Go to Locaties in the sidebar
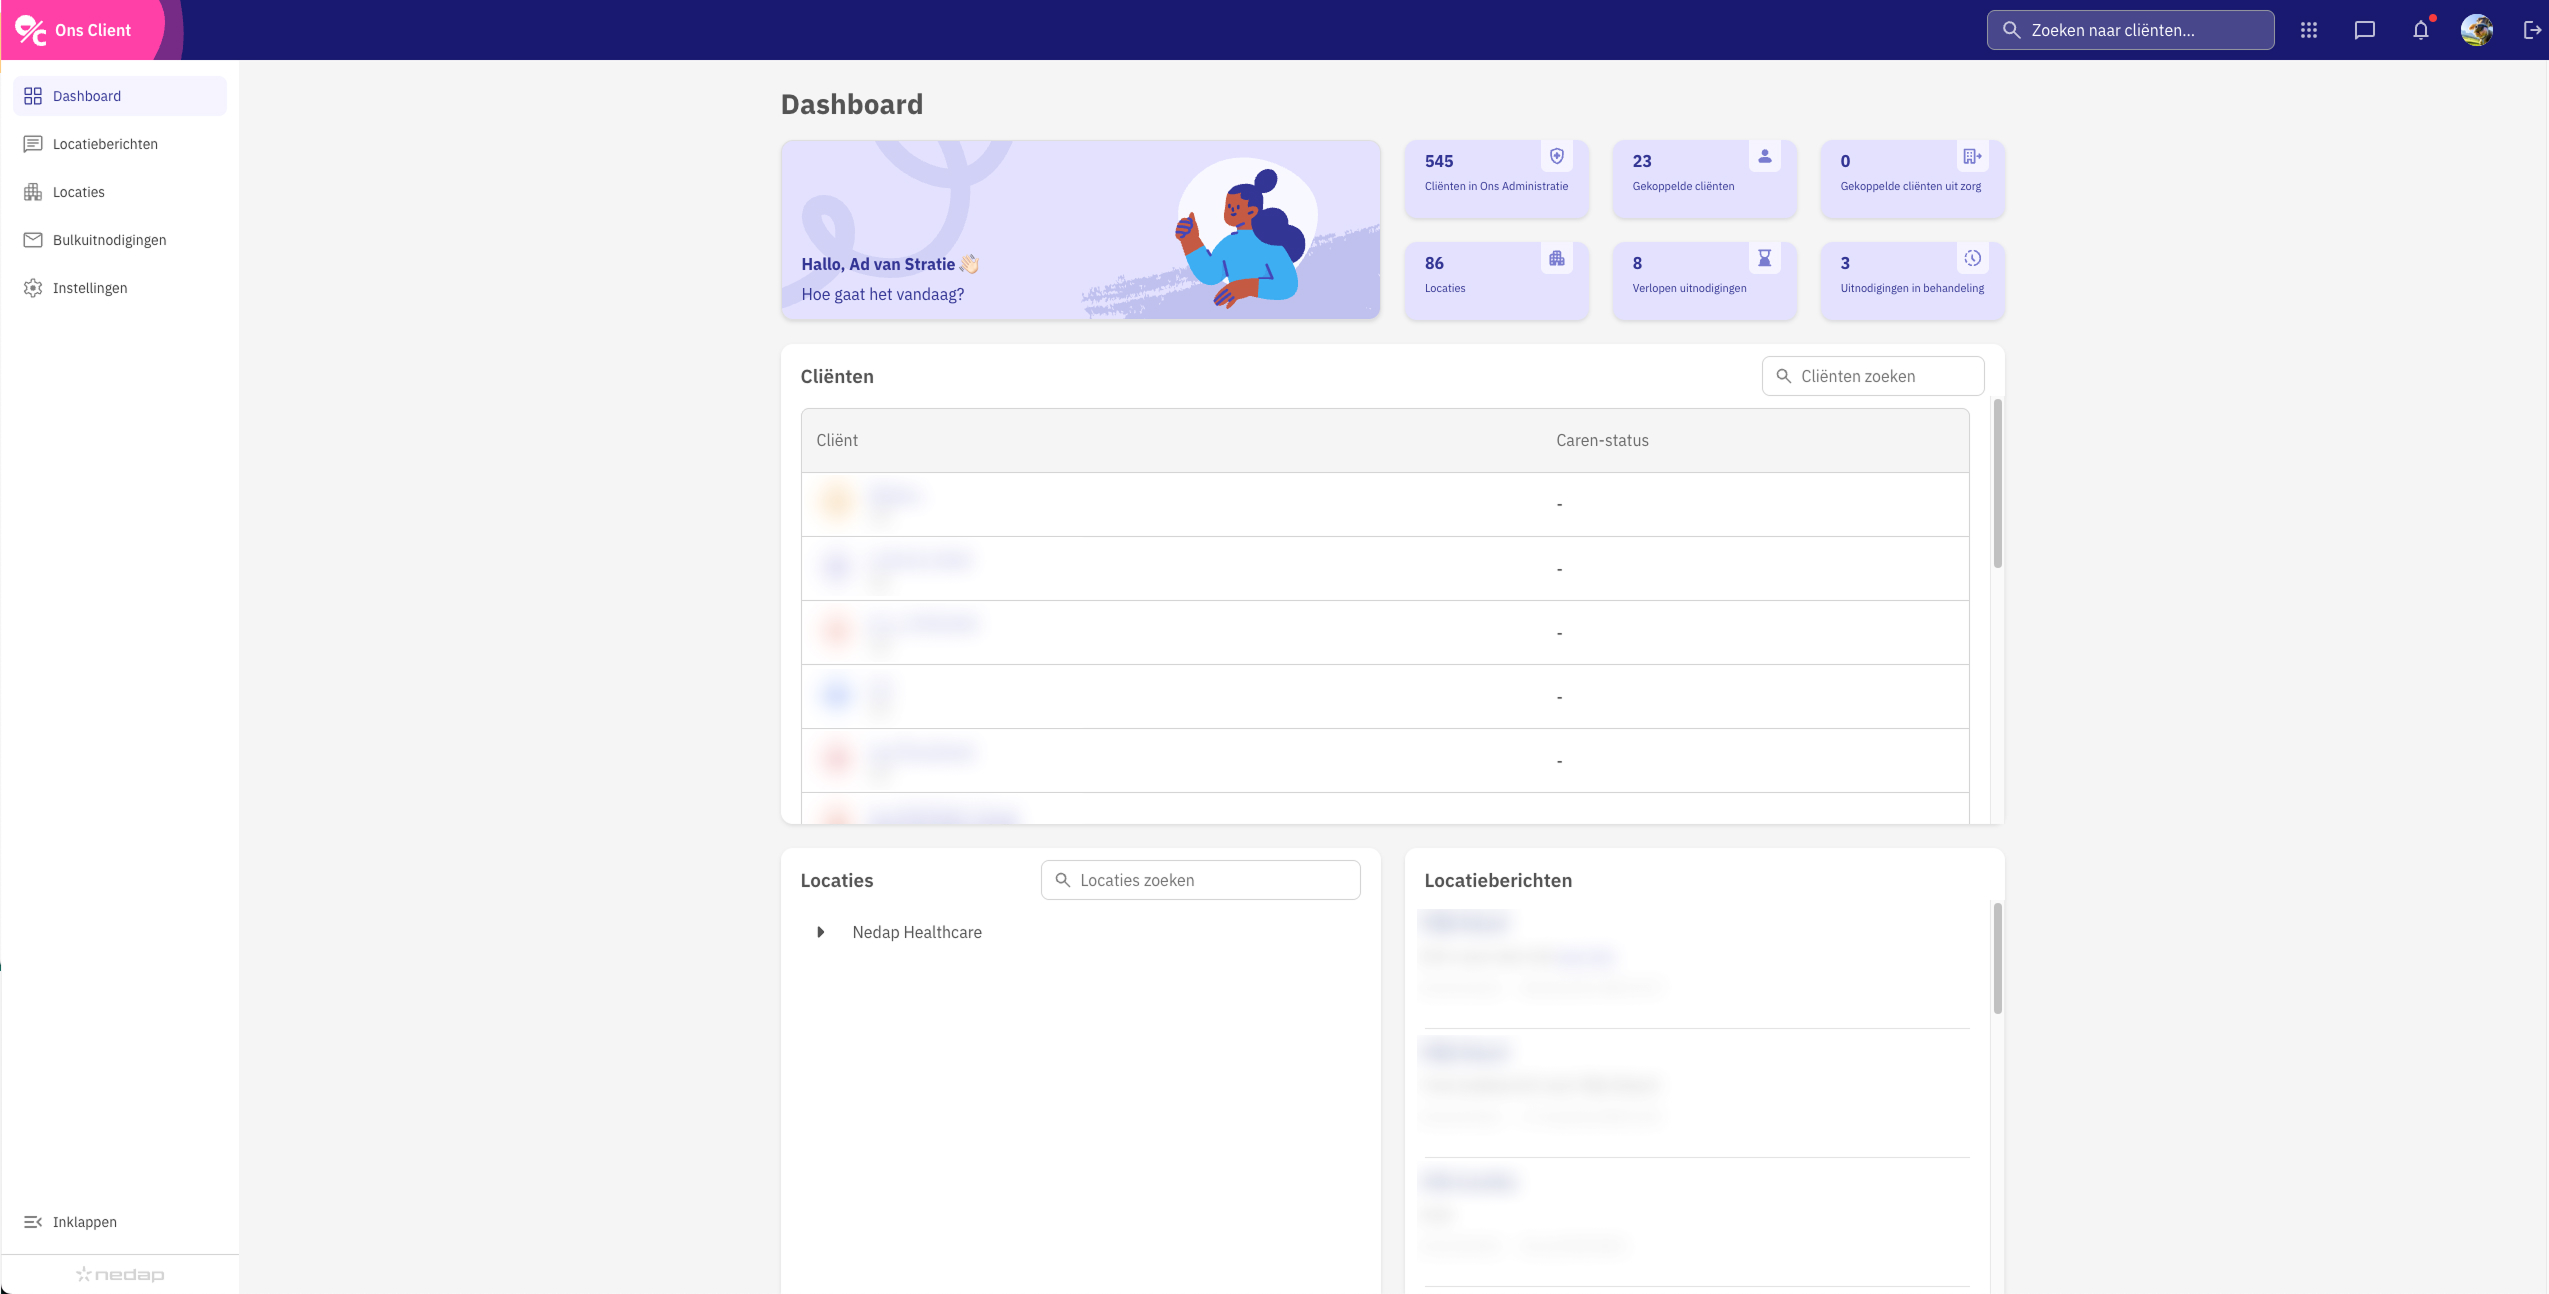 point(120,192)
